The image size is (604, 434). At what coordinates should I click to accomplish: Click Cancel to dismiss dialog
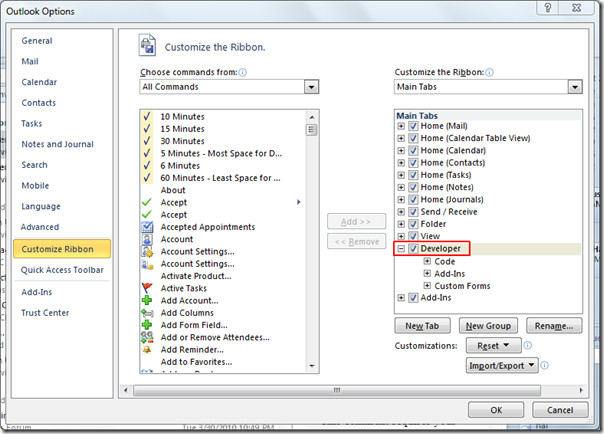(x=560, y=410)
